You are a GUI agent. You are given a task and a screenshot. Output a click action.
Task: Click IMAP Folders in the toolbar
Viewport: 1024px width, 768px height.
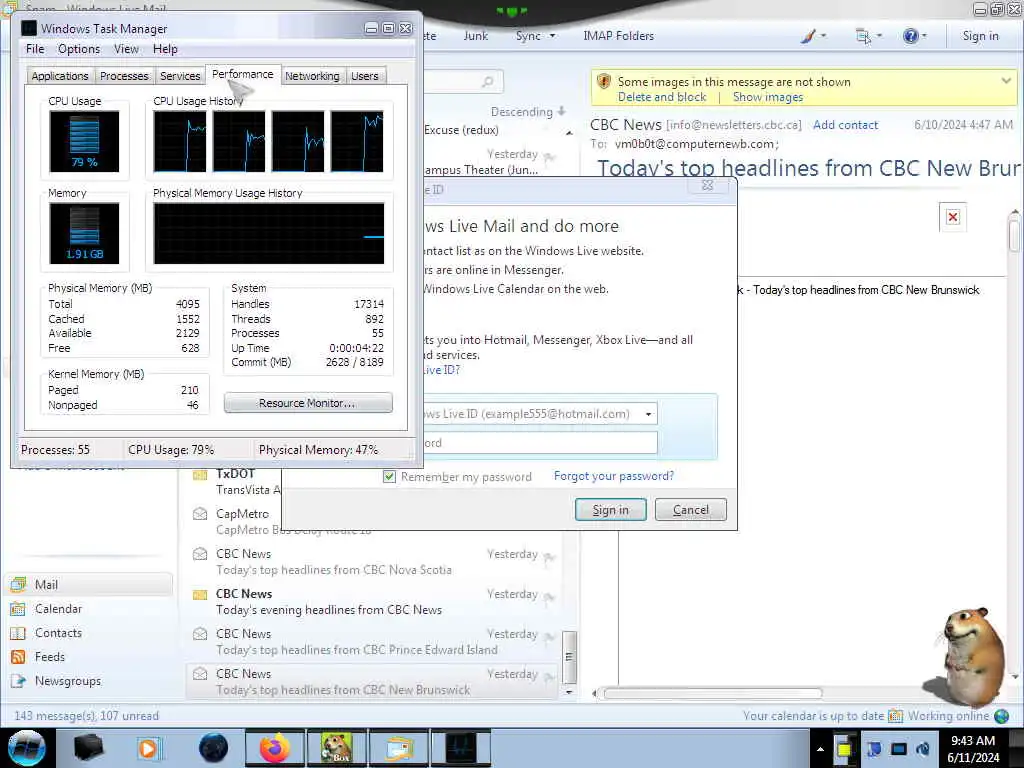pyautogui.click(x=618, y=36)
